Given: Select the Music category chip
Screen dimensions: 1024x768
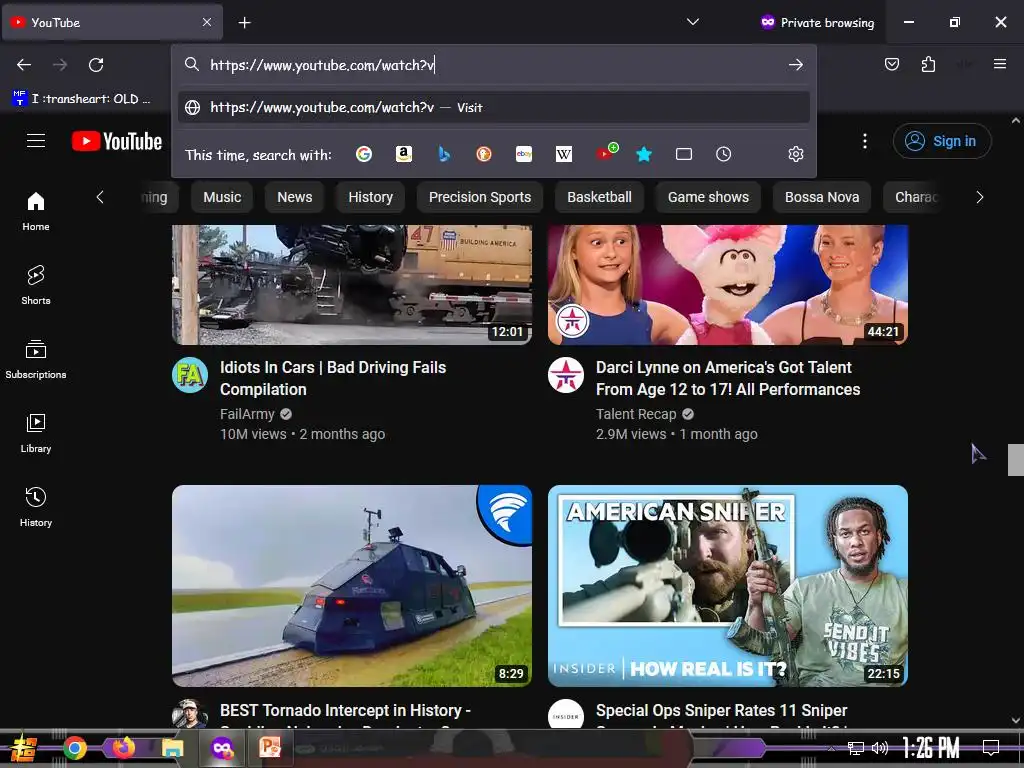Looking at the screenshot, I should (222, 197).
